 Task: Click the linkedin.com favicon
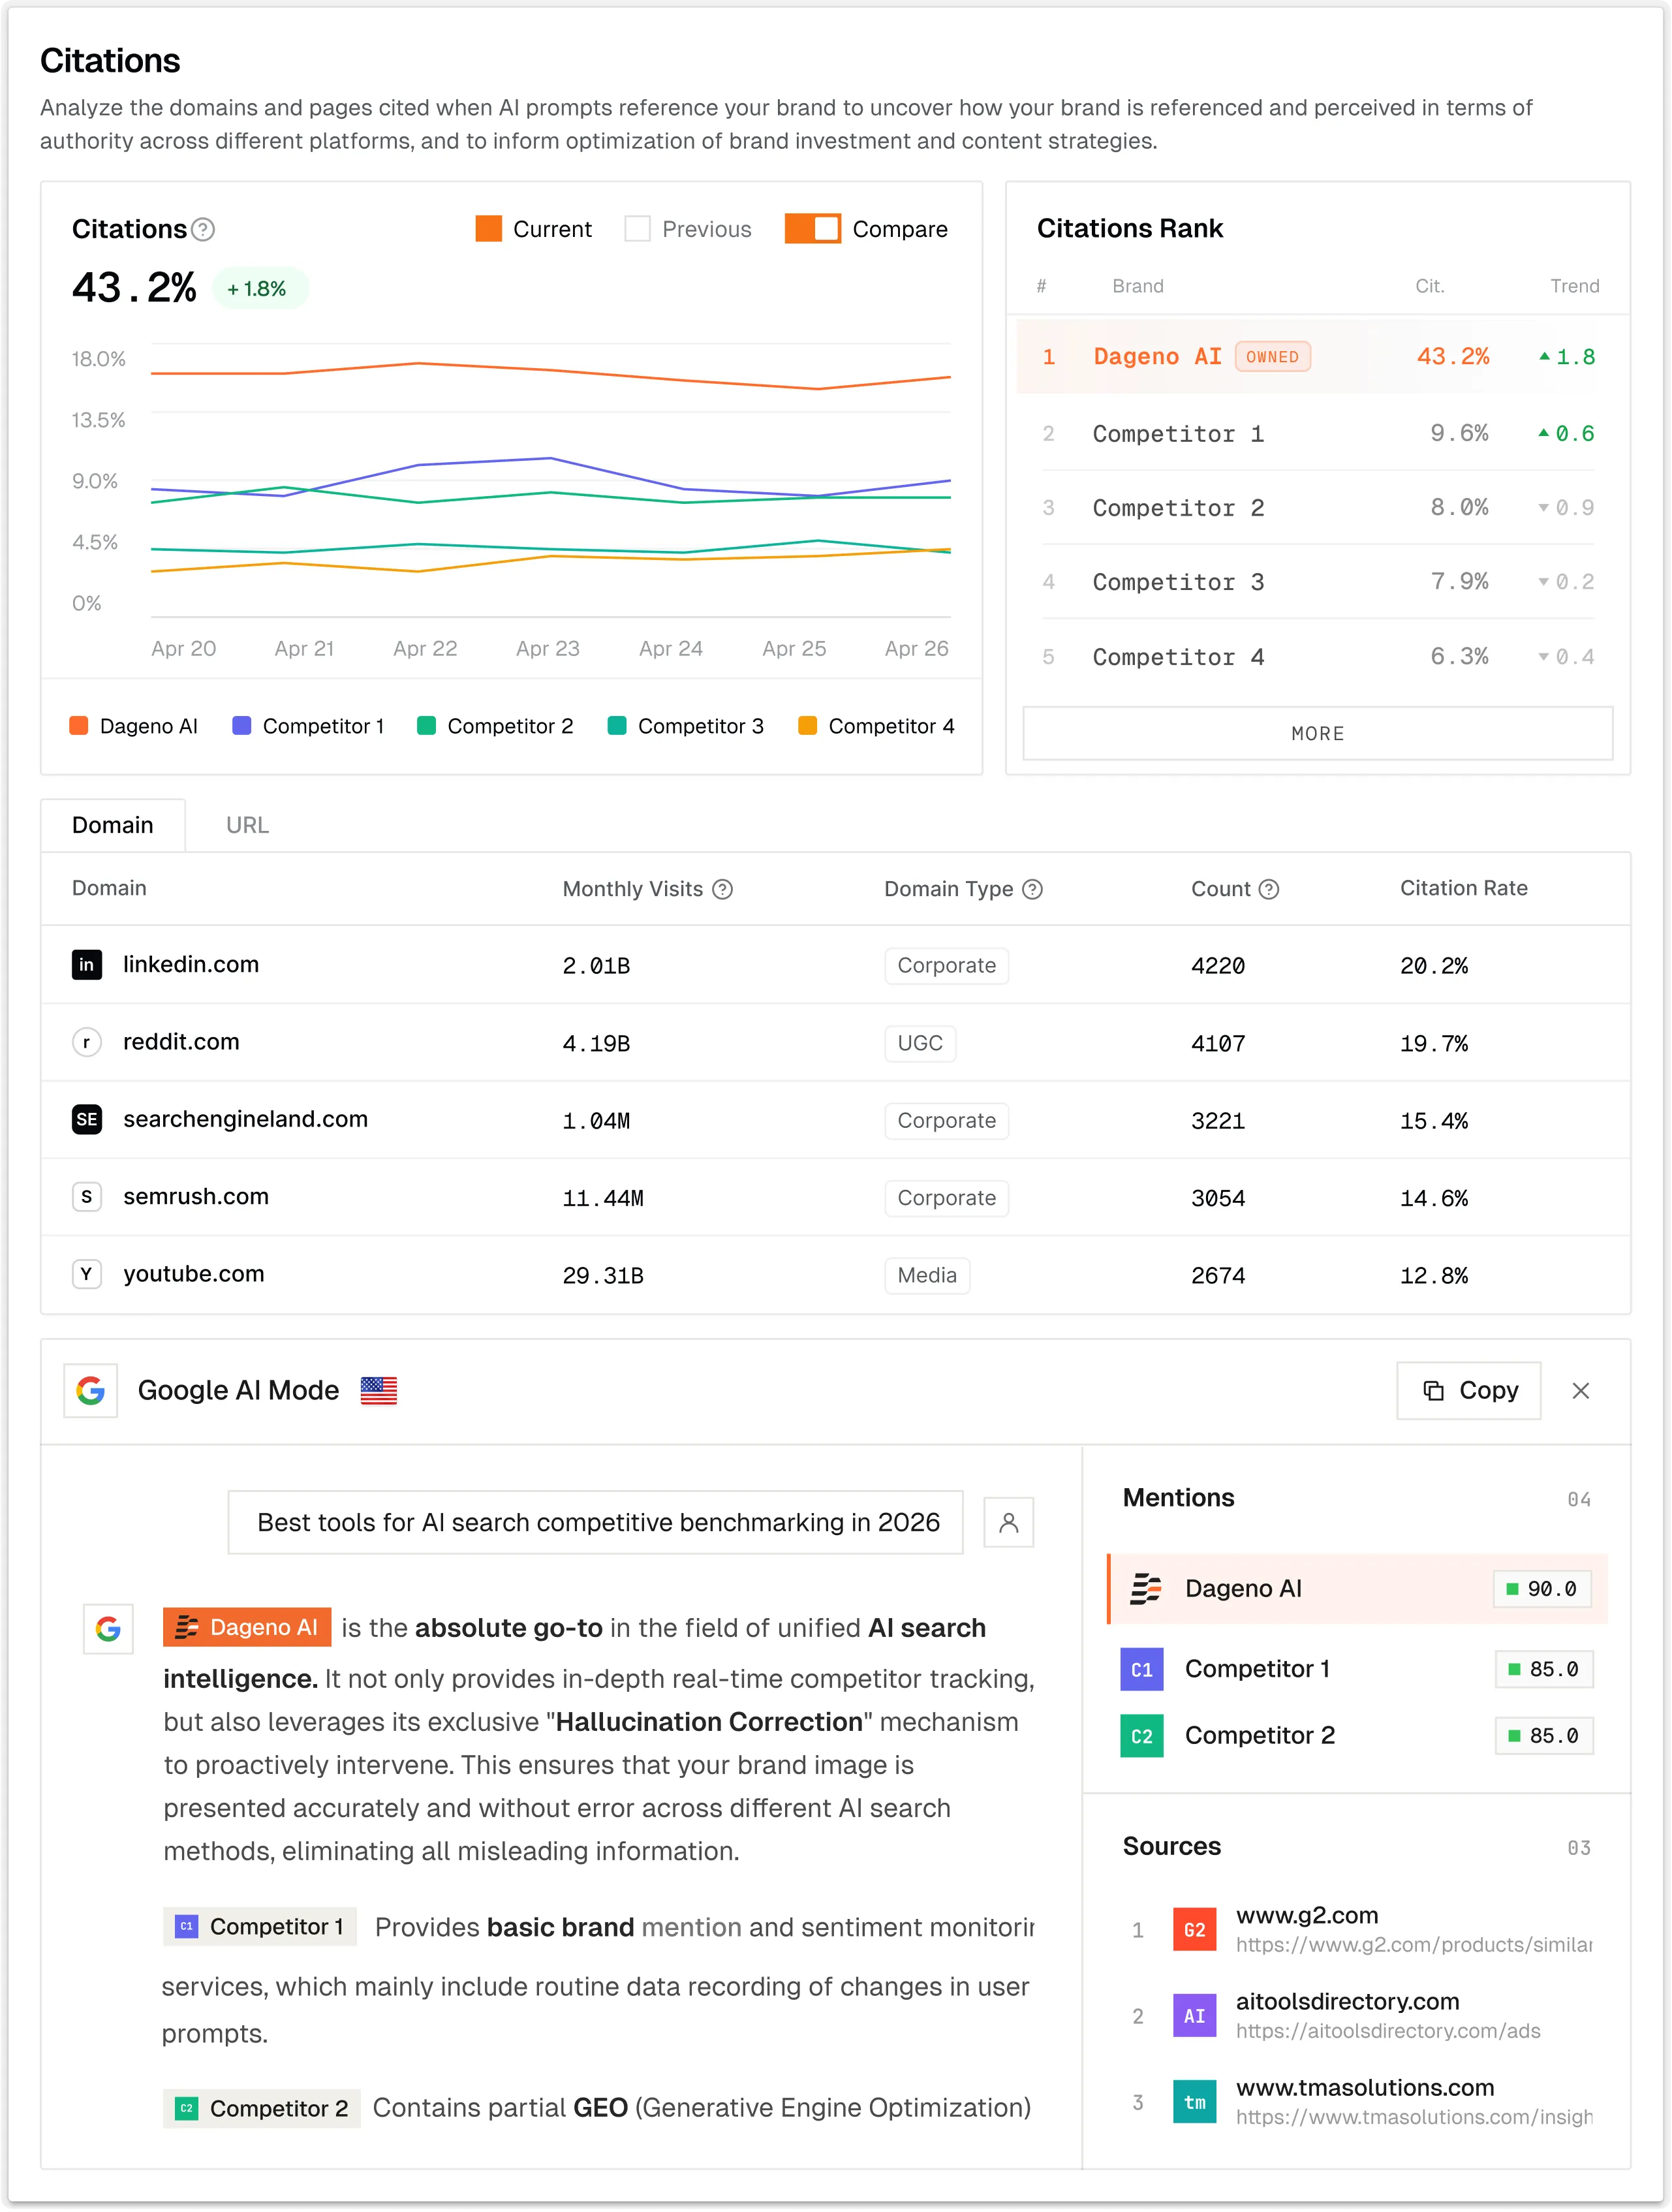point(87,965)
